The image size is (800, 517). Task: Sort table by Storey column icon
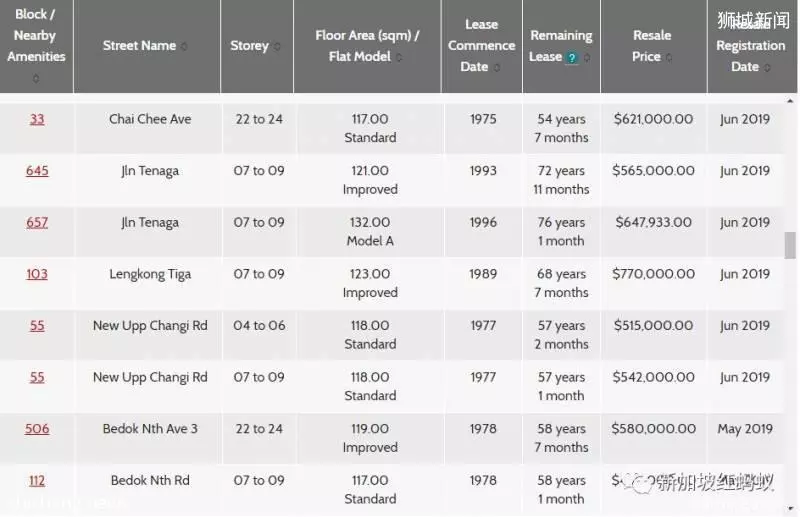277,46
